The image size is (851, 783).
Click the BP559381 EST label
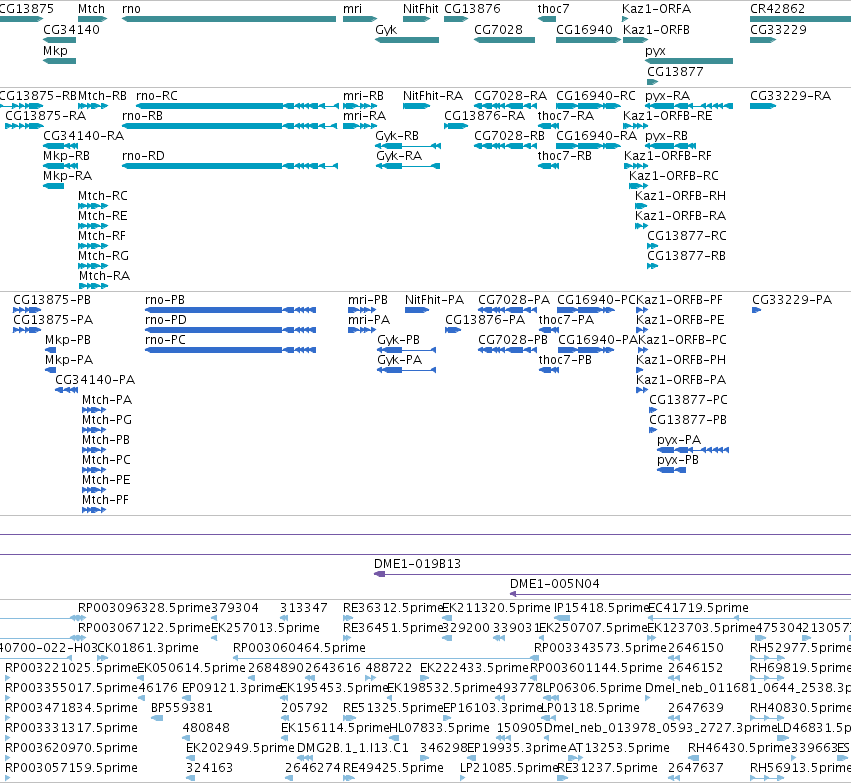click(182, 708)
